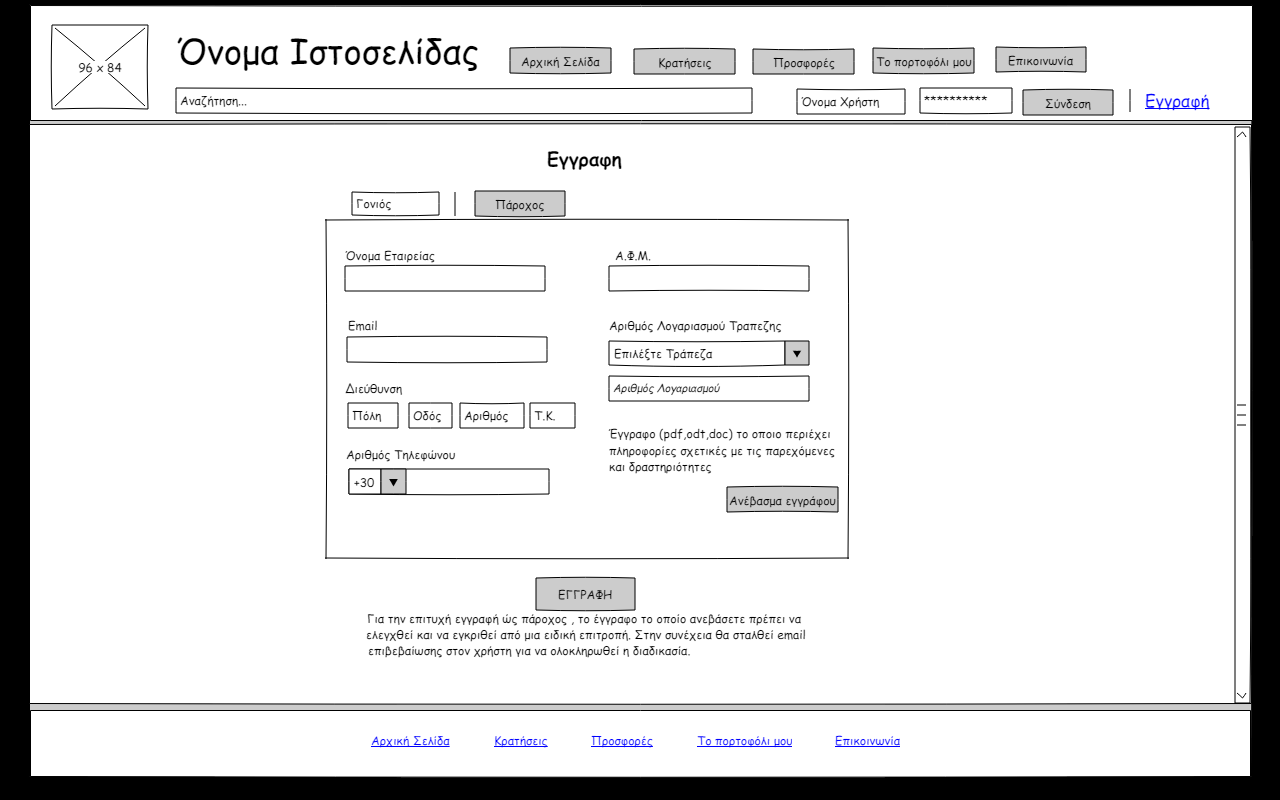The height and width of the screenshot is (800, 1280).
Task: Click the Εγγραφη page heading
Action: click(x=585, y=160)
